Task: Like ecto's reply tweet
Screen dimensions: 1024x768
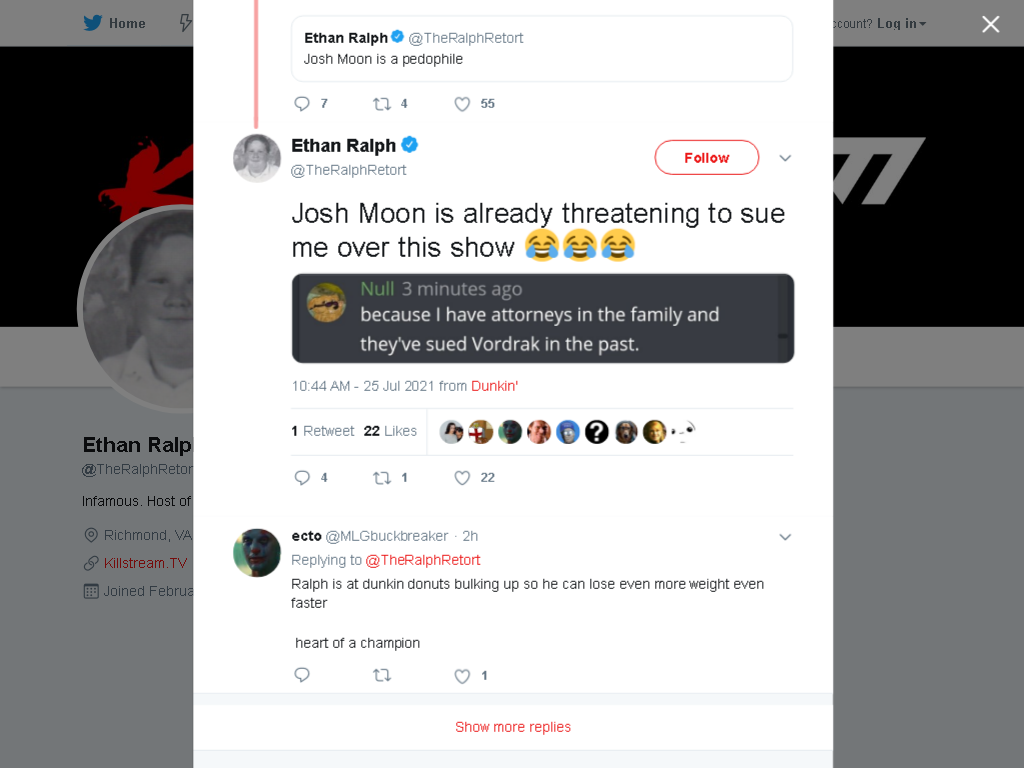Action: point(462,676)
